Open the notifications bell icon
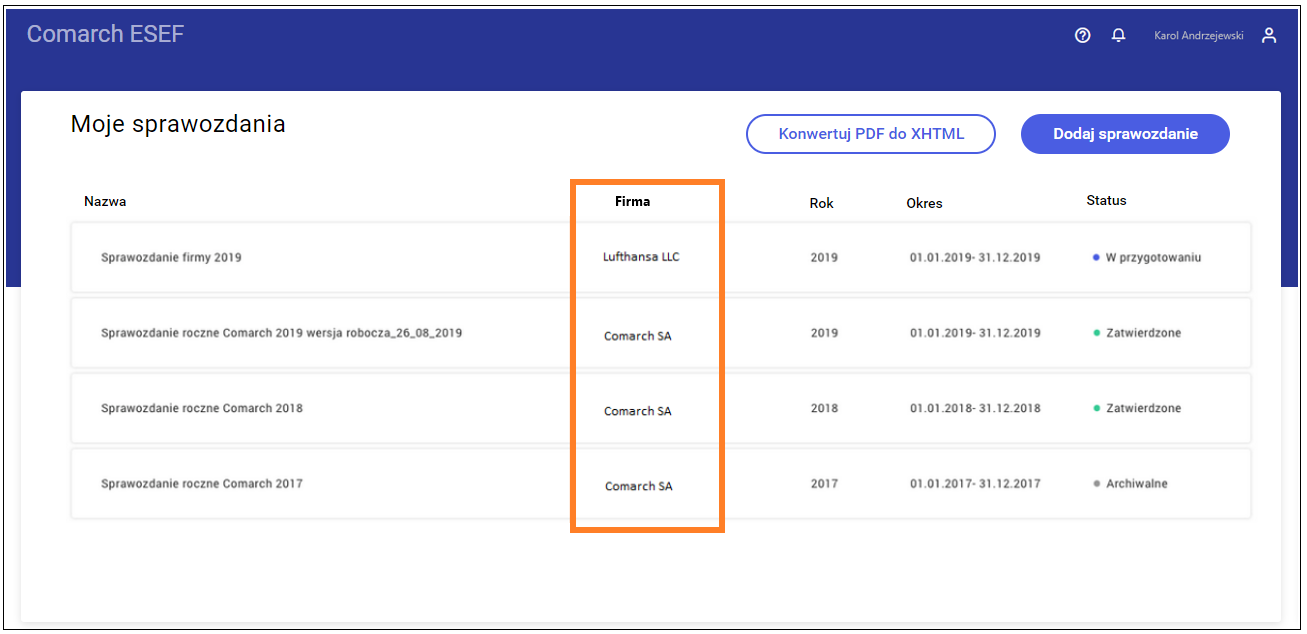Viewport: 1307px width, 634px height. [1118, 35]
